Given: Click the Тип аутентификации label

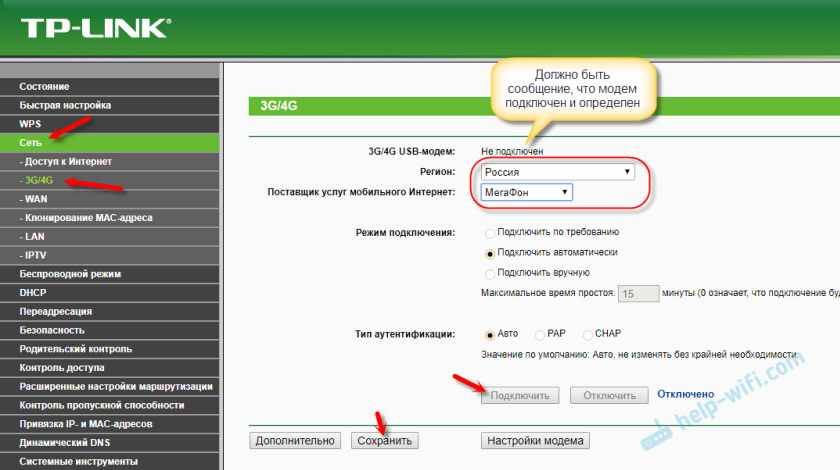Looking at the screenshot, I should tap(405, 334).
